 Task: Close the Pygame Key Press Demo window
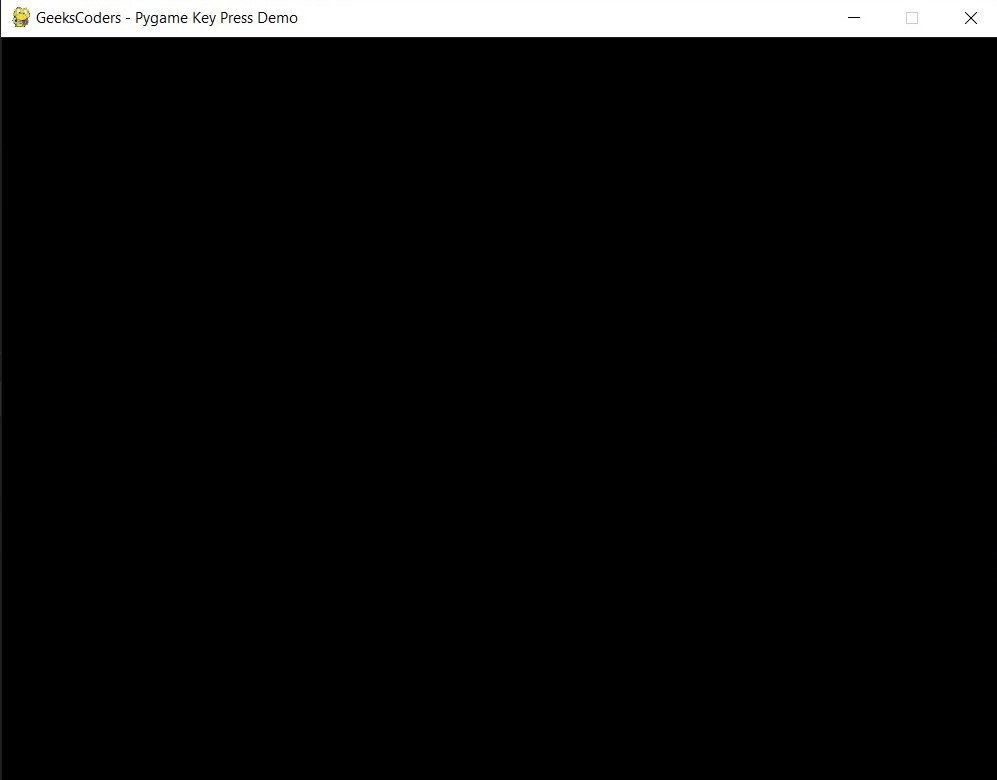click(x=970, y=18)
